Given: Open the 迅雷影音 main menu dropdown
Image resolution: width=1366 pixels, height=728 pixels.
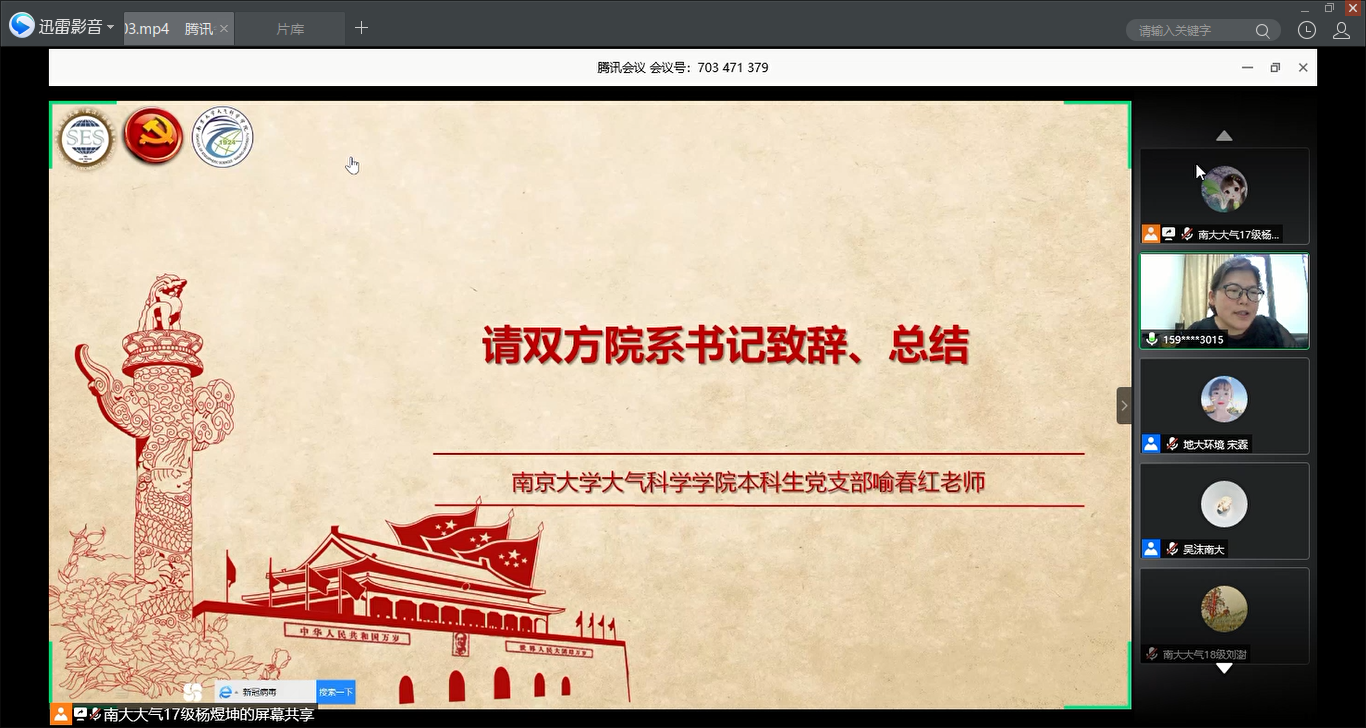Looking at the screenshot, I should tap(110, 28).
